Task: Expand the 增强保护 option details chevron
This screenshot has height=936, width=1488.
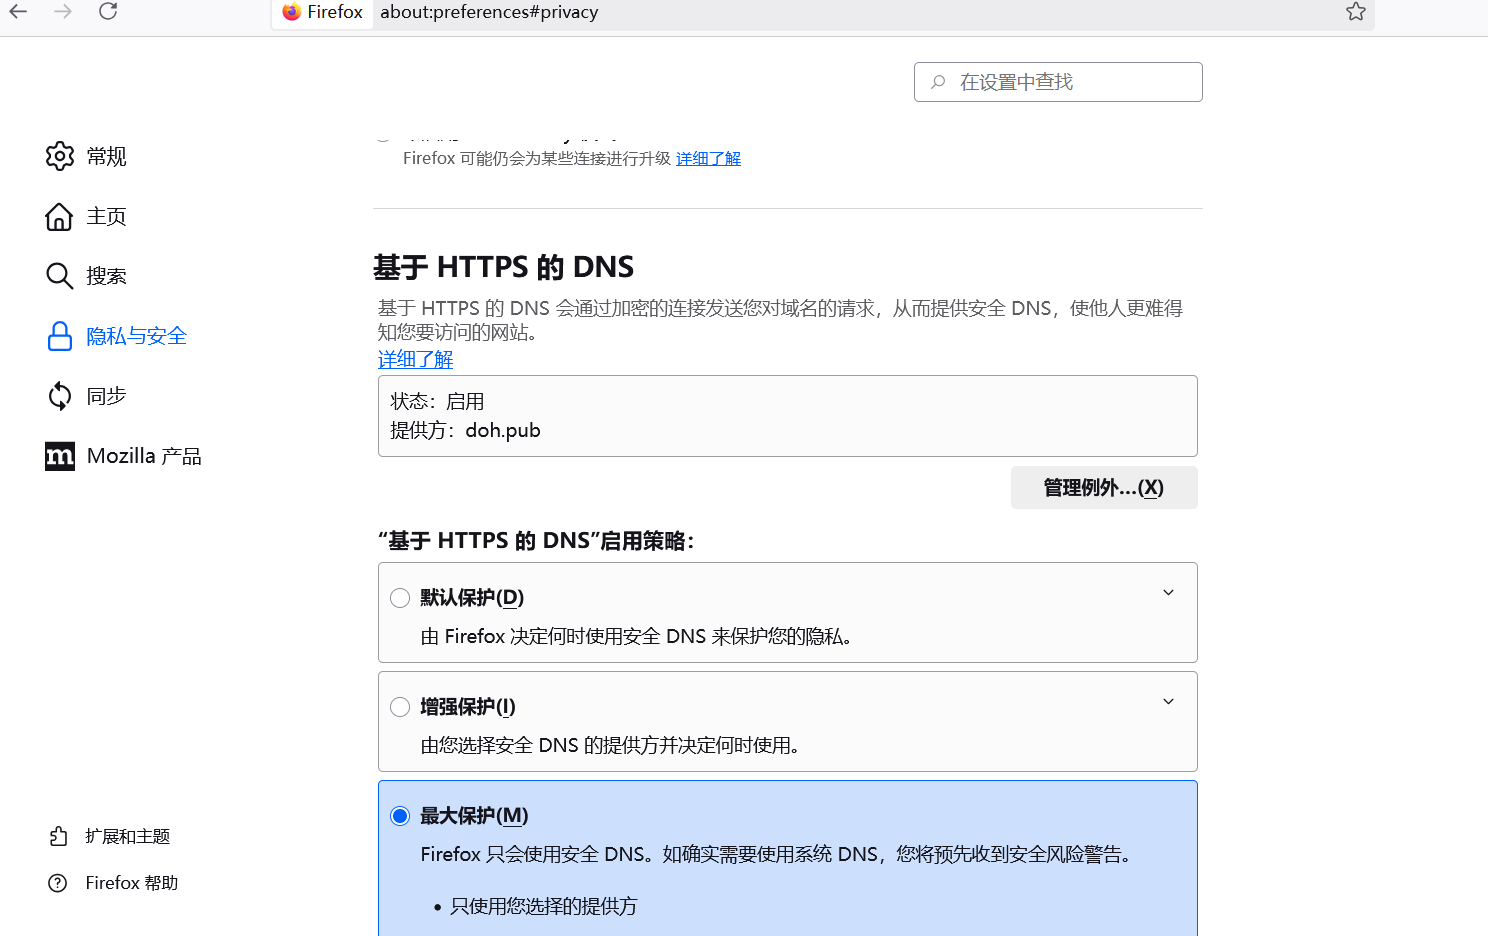Action: [1168, 702]
